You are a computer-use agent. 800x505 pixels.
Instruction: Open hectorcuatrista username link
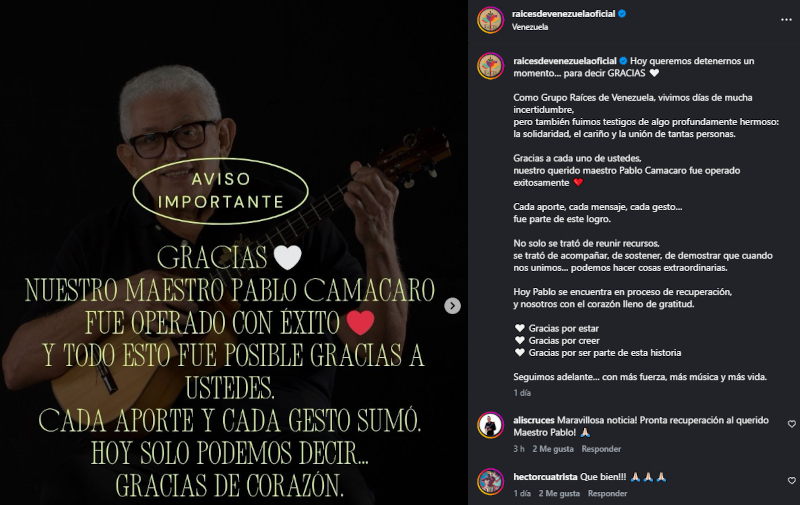point(545,477)
